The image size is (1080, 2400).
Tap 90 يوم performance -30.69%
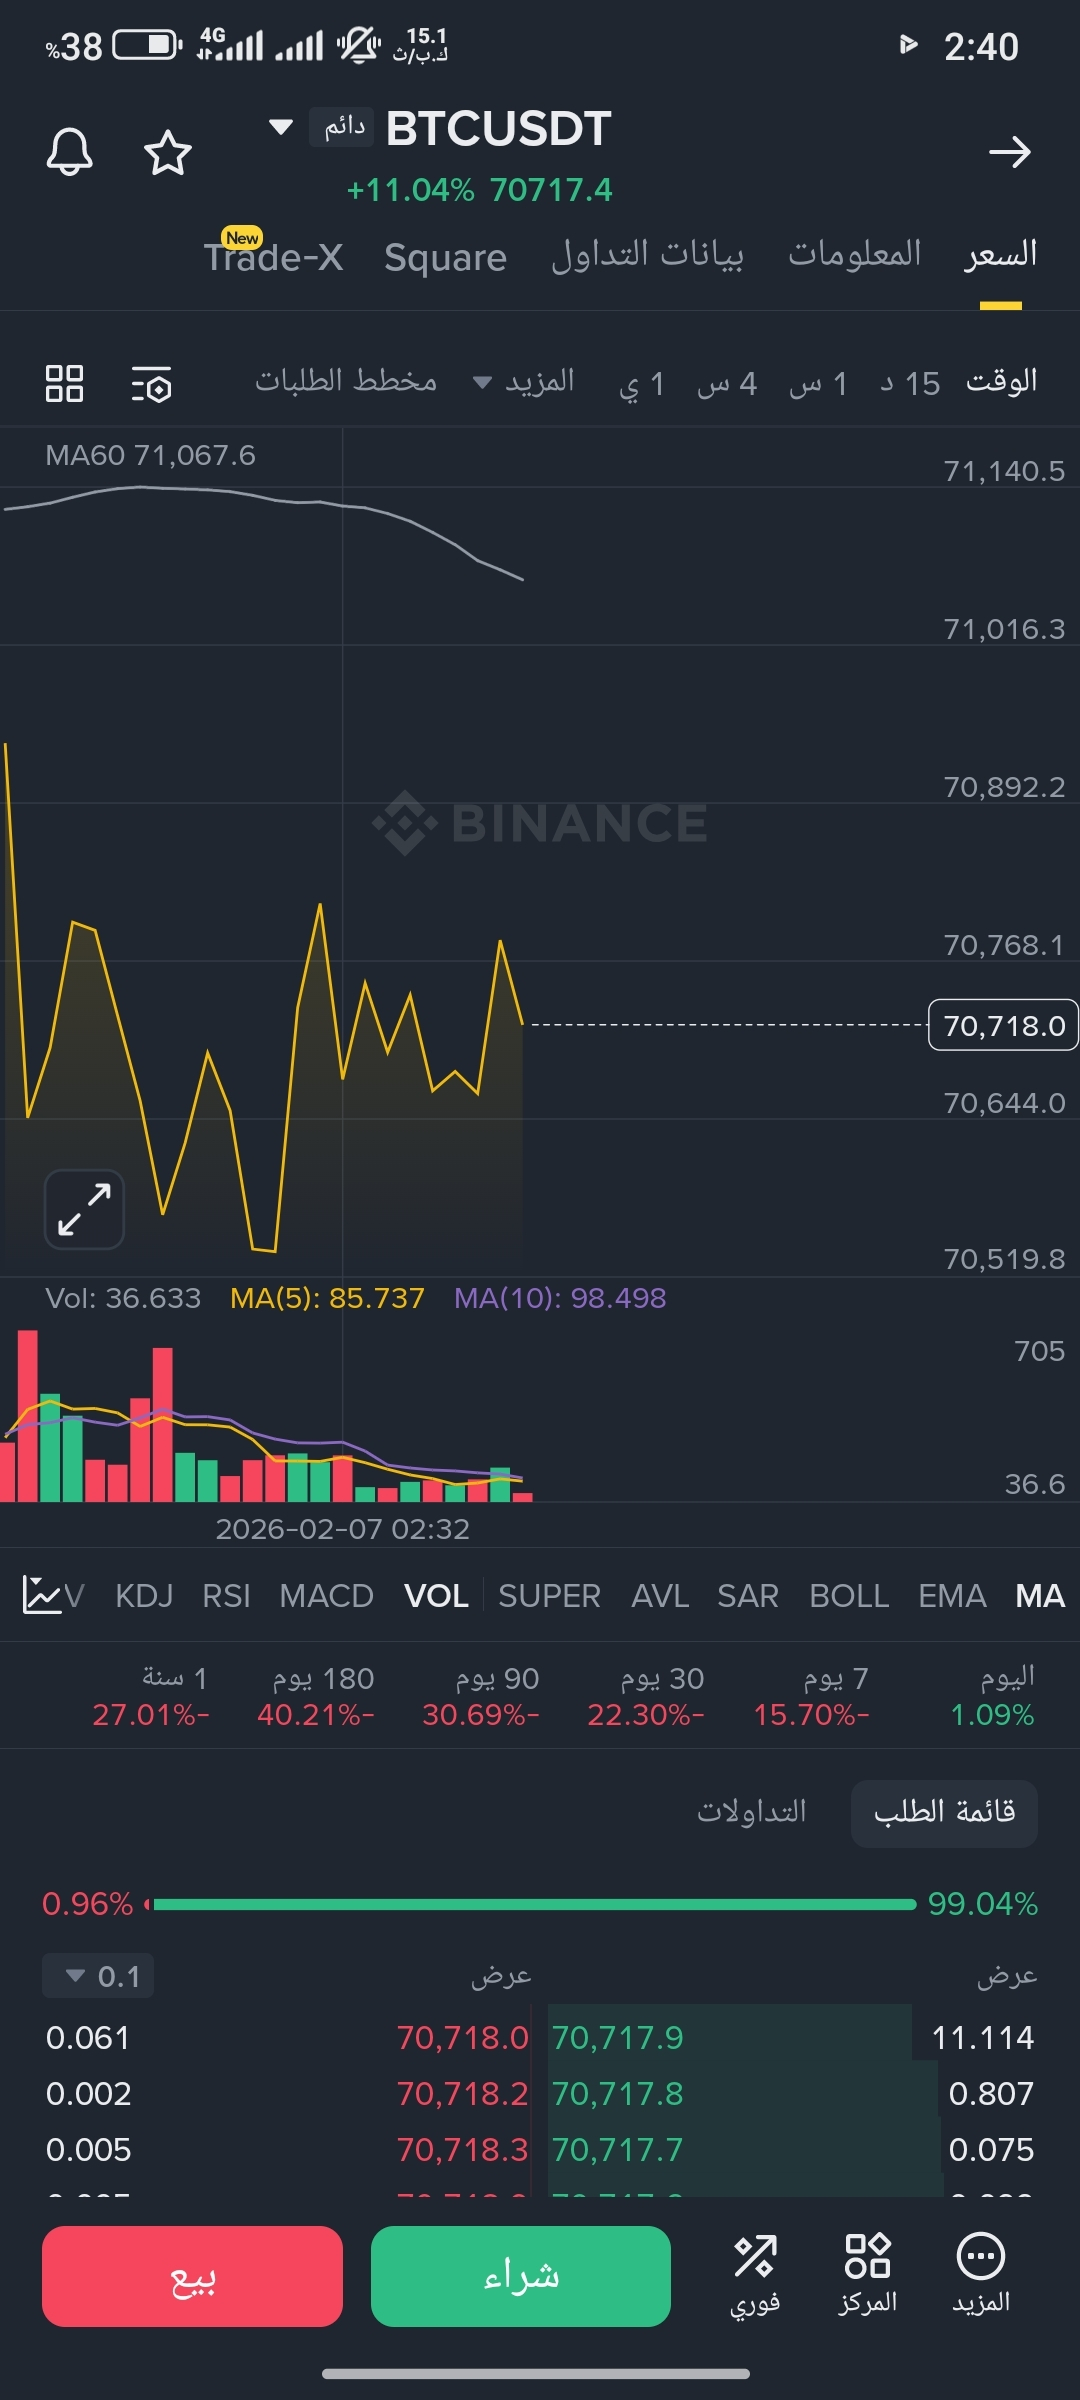[481, 1696]
